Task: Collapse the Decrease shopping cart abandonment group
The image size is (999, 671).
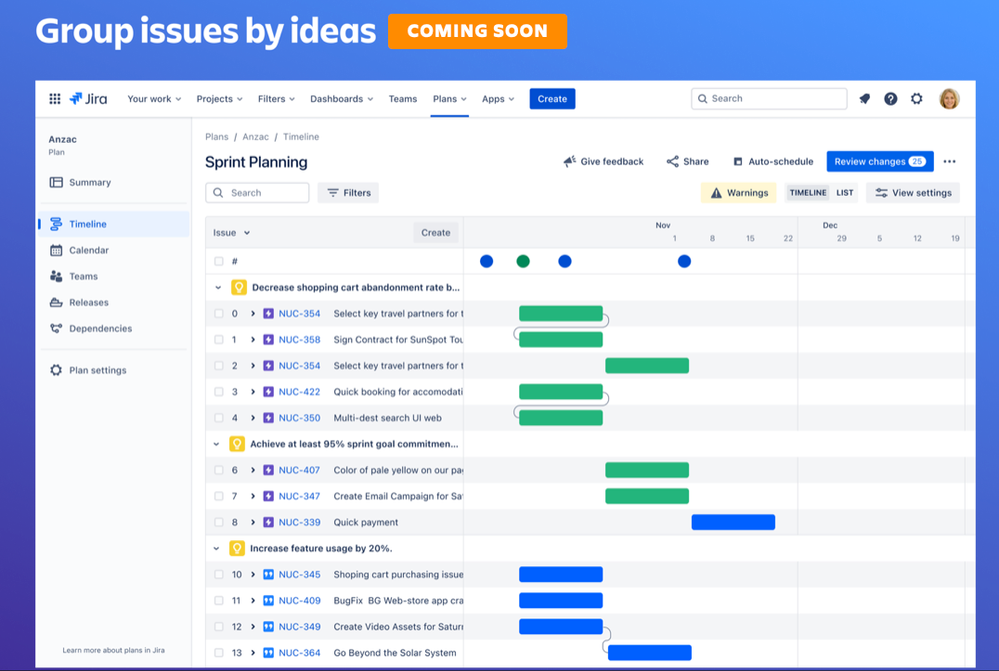Action: click(218, 288)
